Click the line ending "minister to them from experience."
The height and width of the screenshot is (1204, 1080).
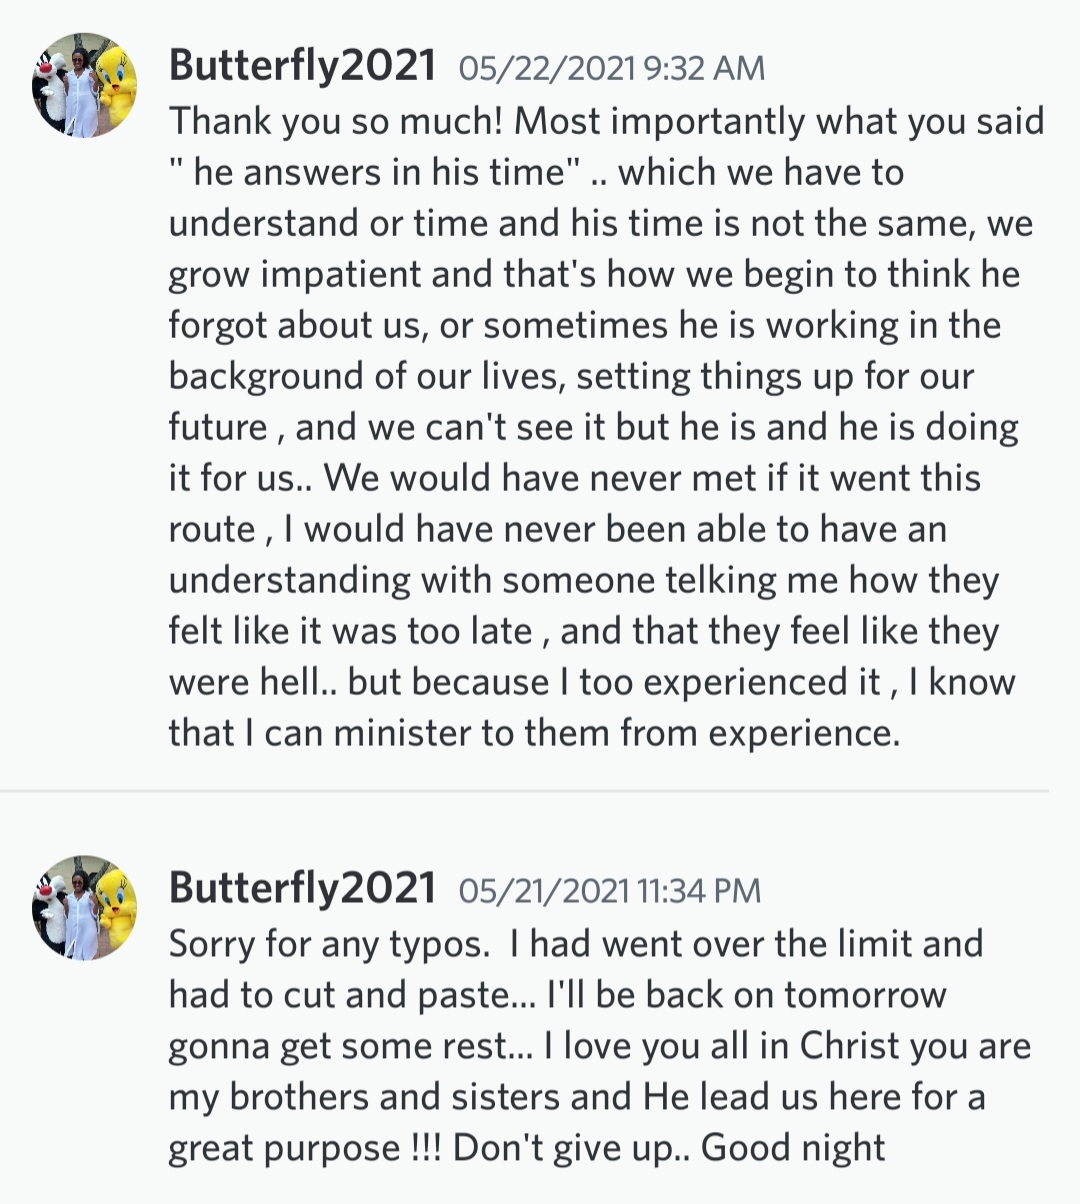(x=534, y=733)
